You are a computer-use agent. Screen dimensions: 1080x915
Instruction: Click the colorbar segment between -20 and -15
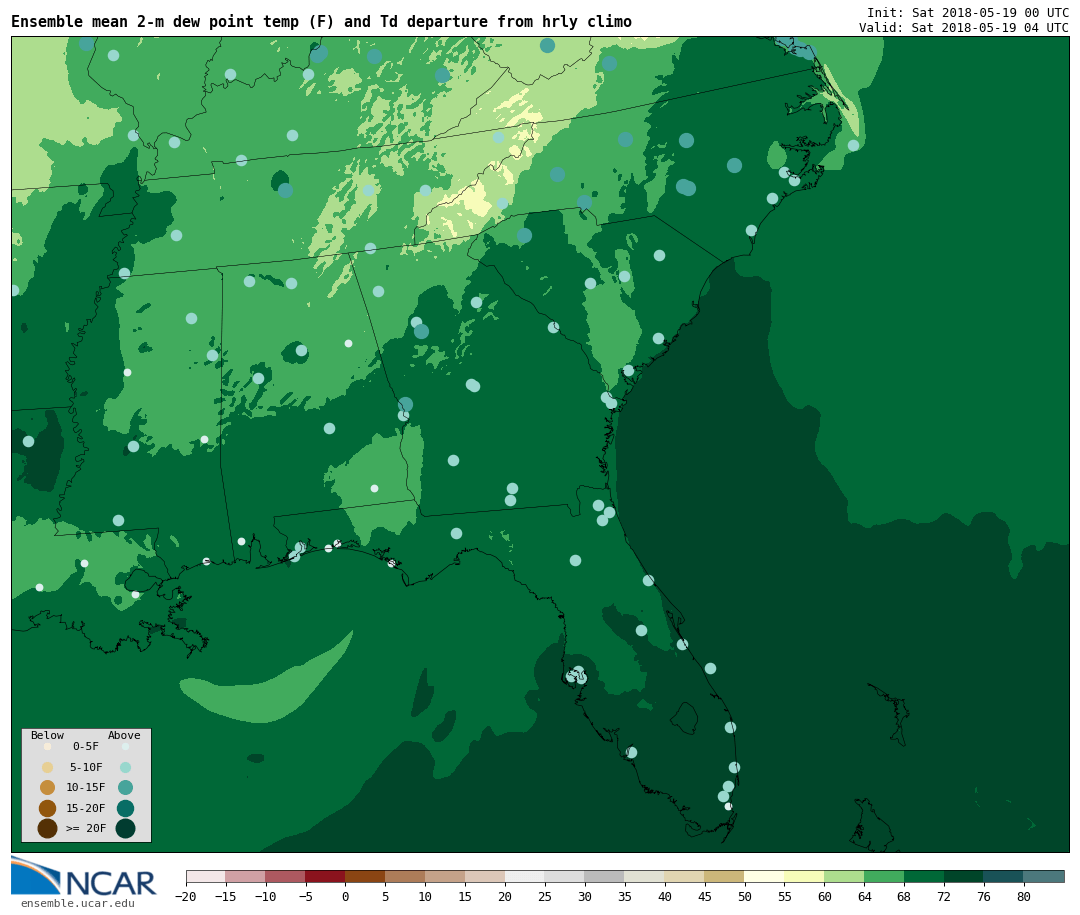coord(206,876)
